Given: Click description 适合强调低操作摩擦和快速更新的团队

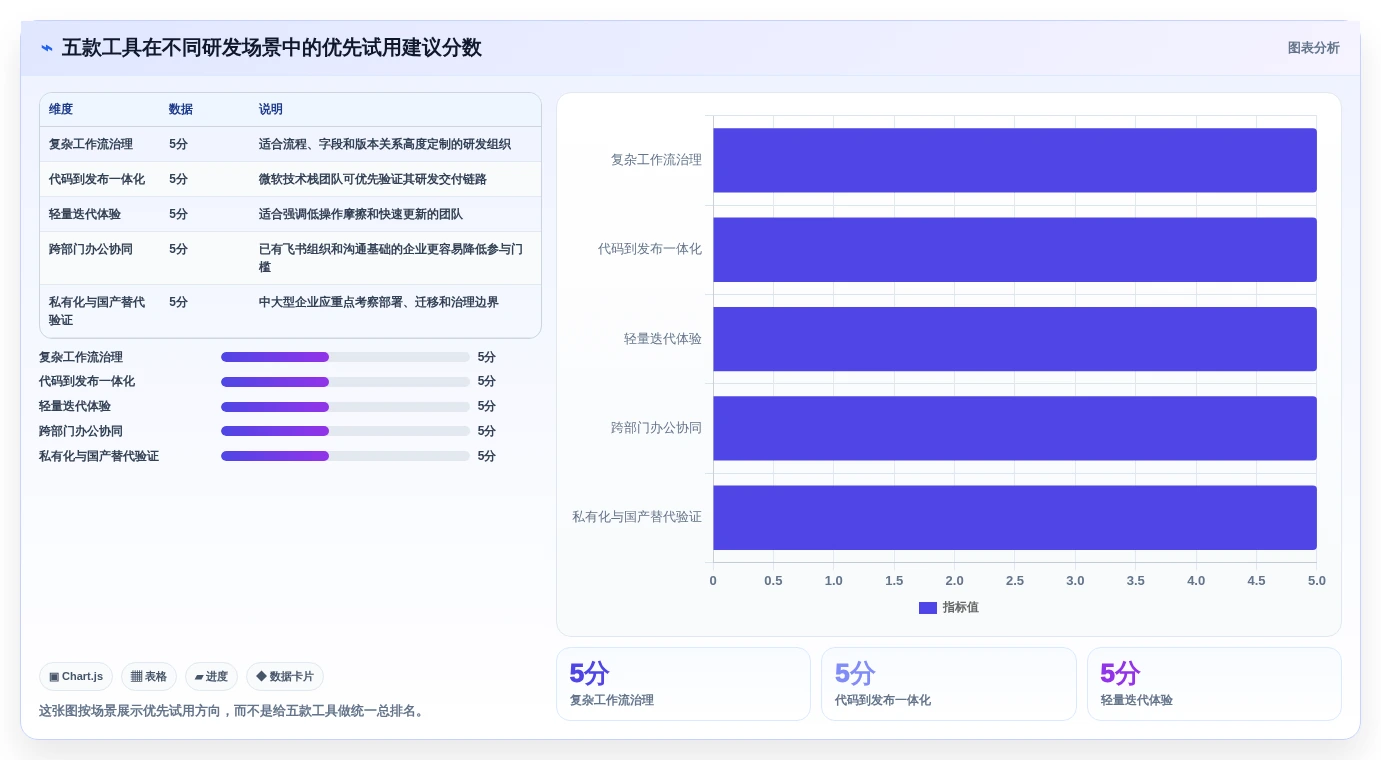Looking at the screenshot, I should pyautogui.click(x=361, y=214).
